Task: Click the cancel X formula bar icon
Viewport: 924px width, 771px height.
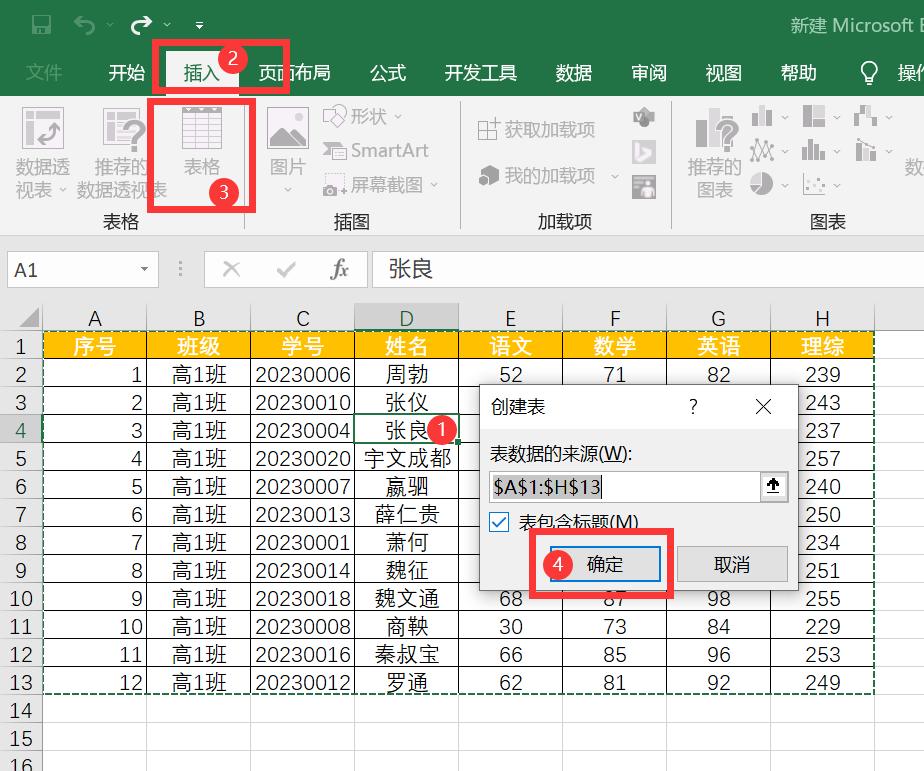Action: (232, 269)
